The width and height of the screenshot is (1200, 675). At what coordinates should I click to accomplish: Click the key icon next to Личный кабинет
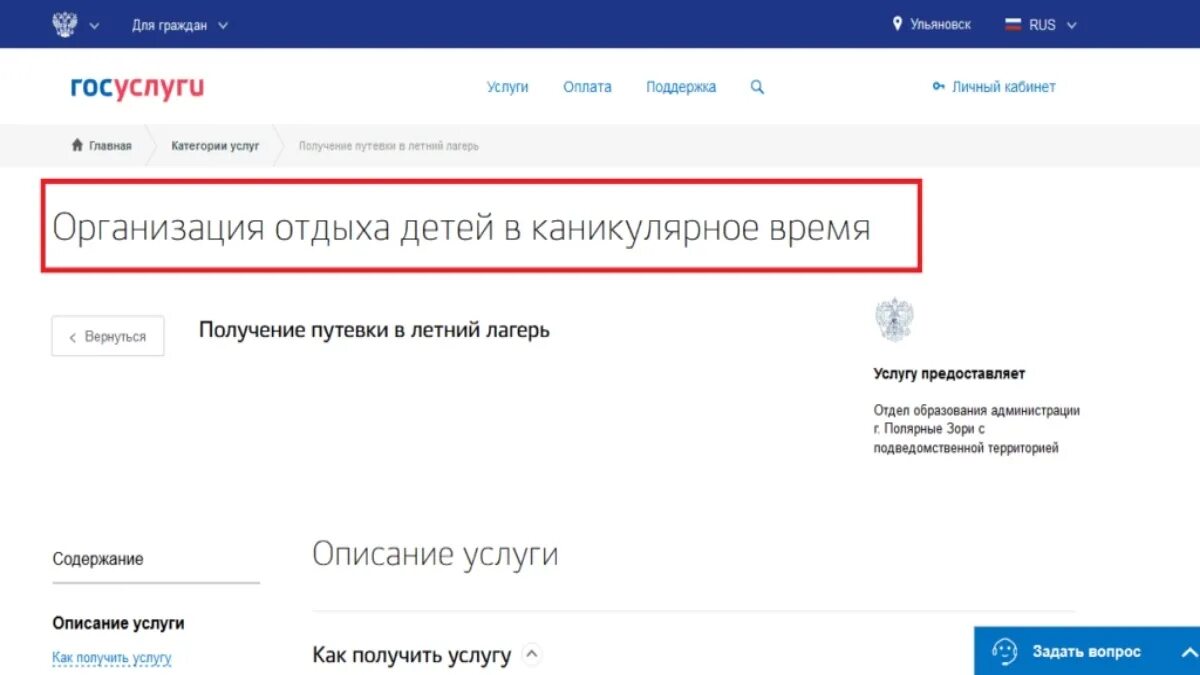pyautogui.click(x=938, y=87)
